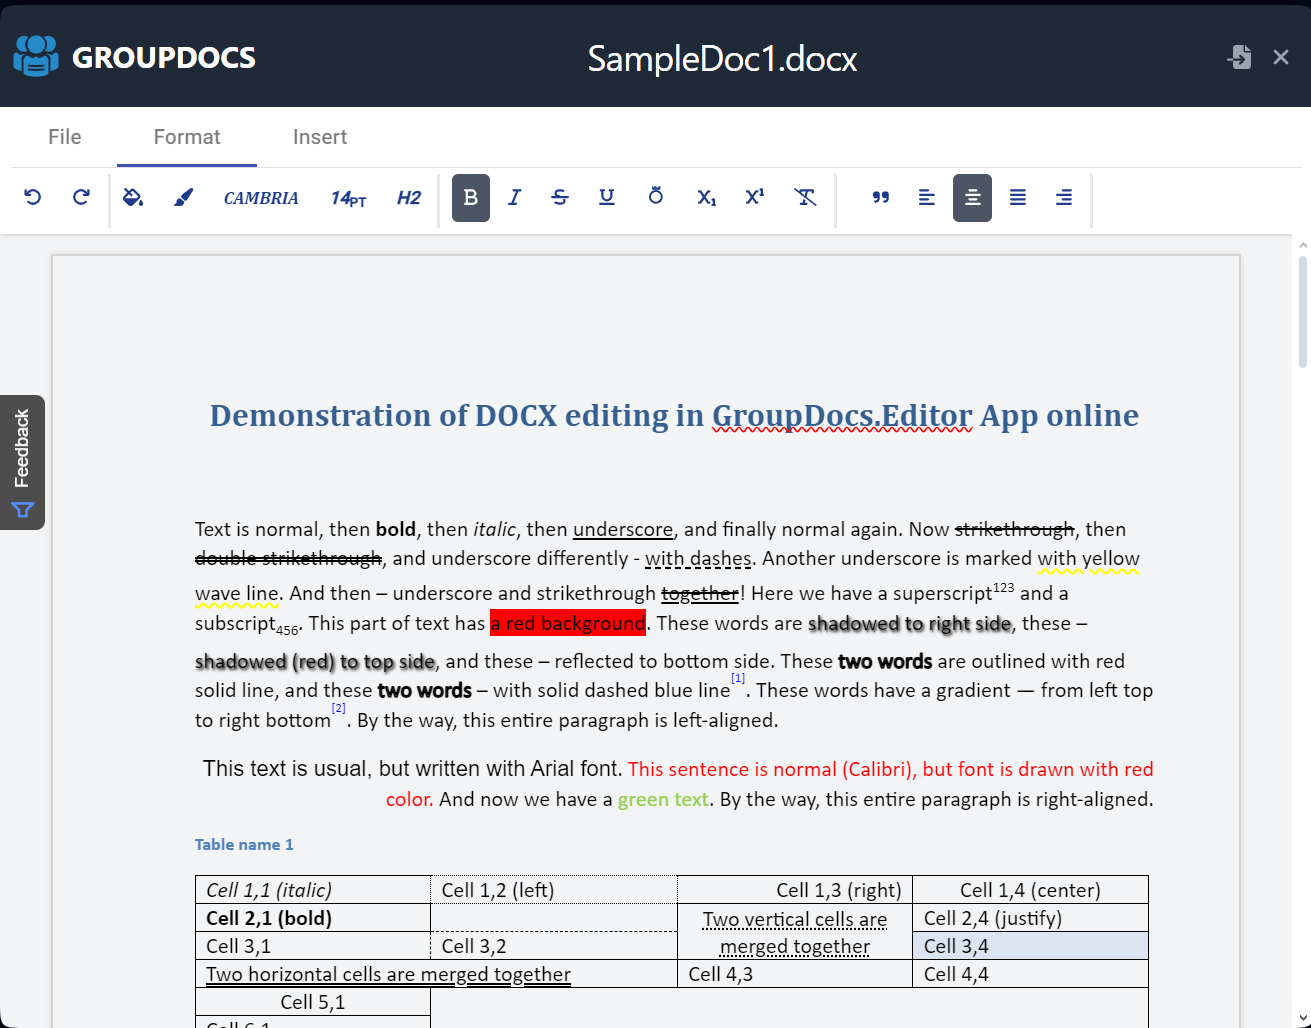The height and width of the screenshot is (1028, 1311).
Task: Insert a blockquote using the quotes icon
Action: tap(881, 197)
